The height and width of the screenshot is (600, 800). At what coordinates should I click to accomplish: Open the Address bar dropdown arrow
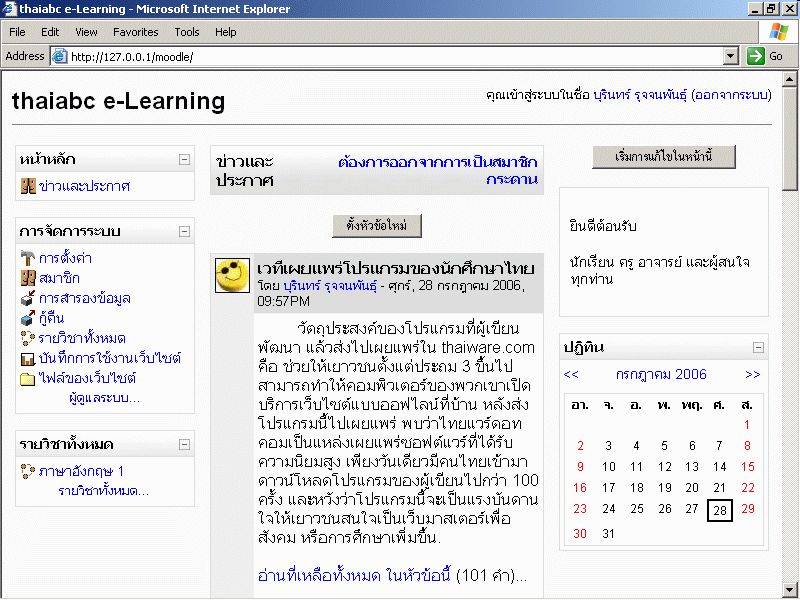pyautogui.click(x=730, y=57)
